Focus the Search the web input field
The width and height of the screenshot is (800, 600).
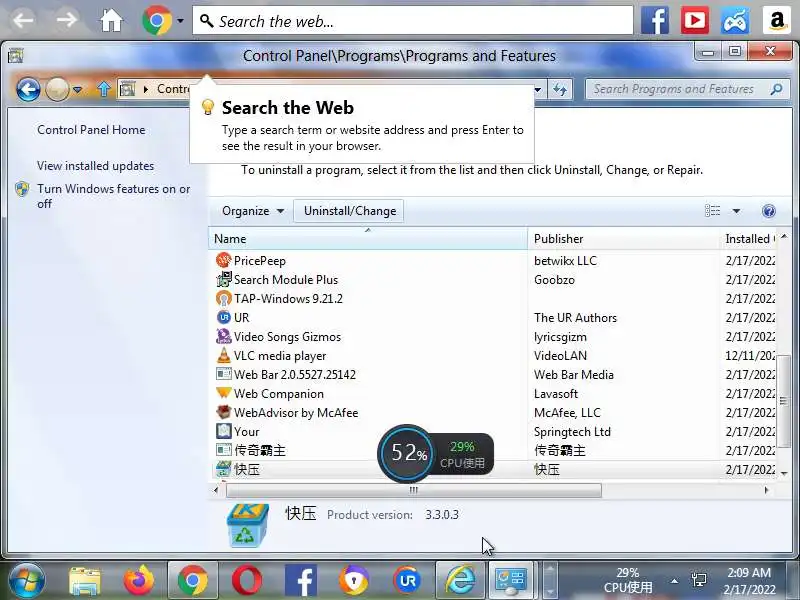413,21
